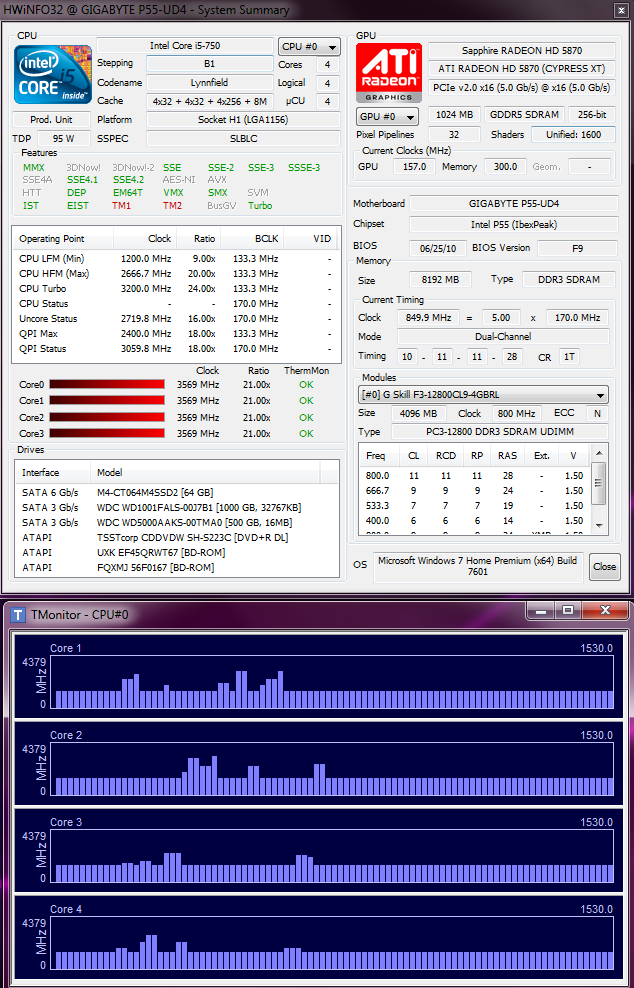Viewport: 634px width, 988px height.
Task: Select the CPU LFM (Min) row
Action: coord(176,258)
